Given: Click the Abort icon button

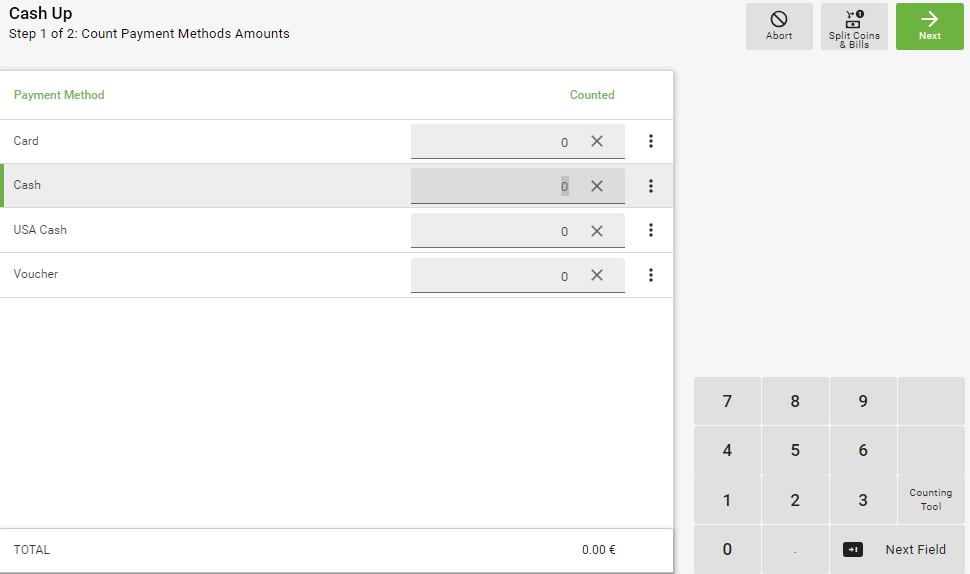Looking at the screenshot, I should (x=779, y=26).
